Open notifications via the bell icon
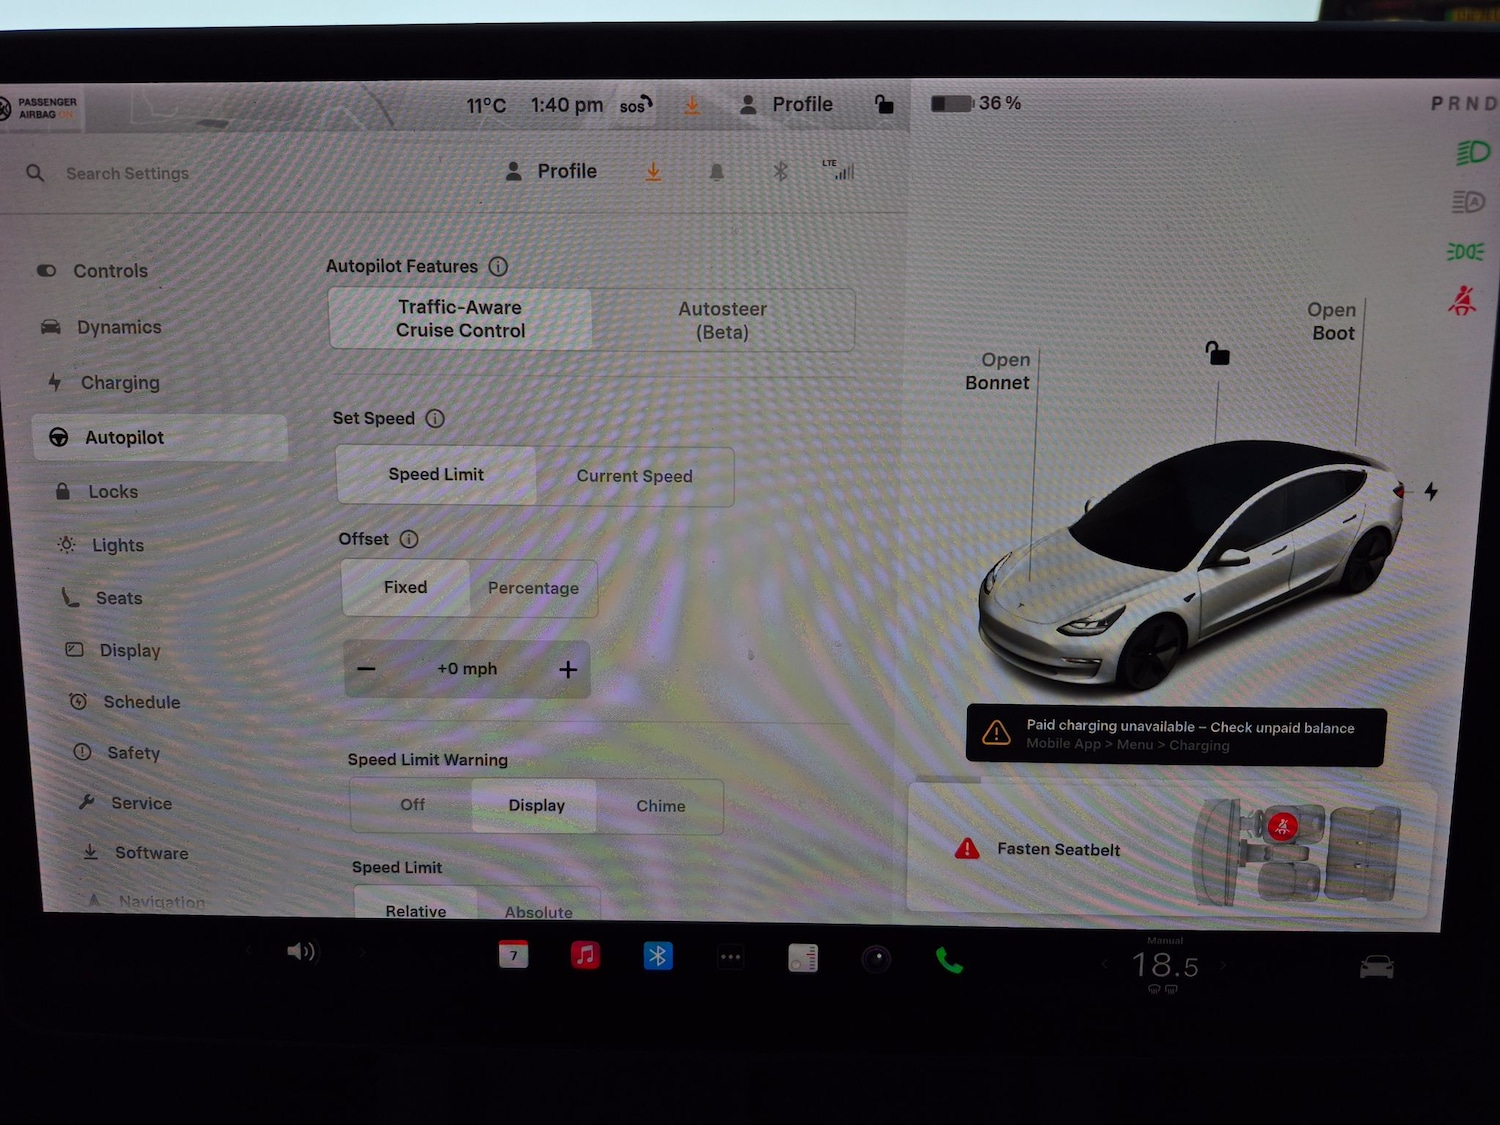Image resolution: width=1500 pixels, height=1125 pixels. pyautogui.click(x=717, y=171)
